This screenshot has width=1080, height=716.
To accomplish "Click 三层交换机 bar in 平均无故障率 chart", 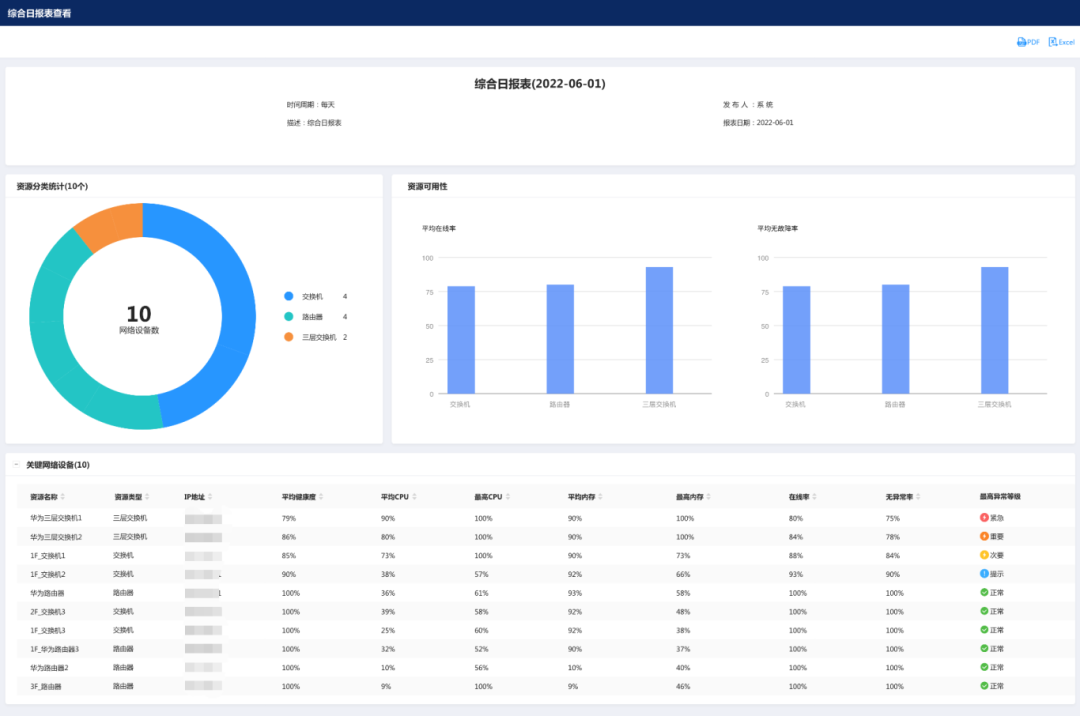I will point(995,330).
